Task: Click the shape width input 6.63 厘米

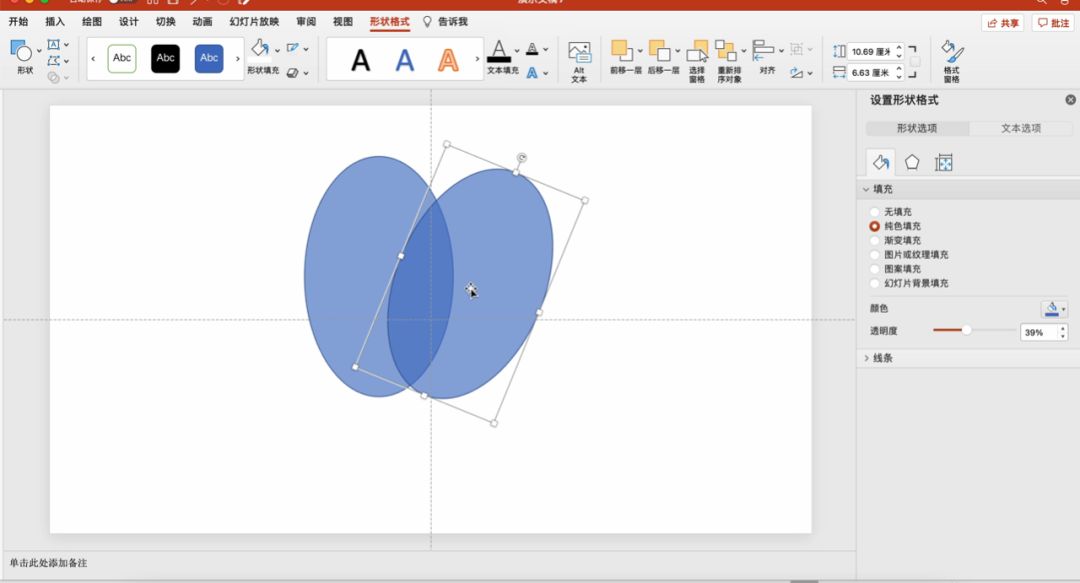Action: click(871, 72)
